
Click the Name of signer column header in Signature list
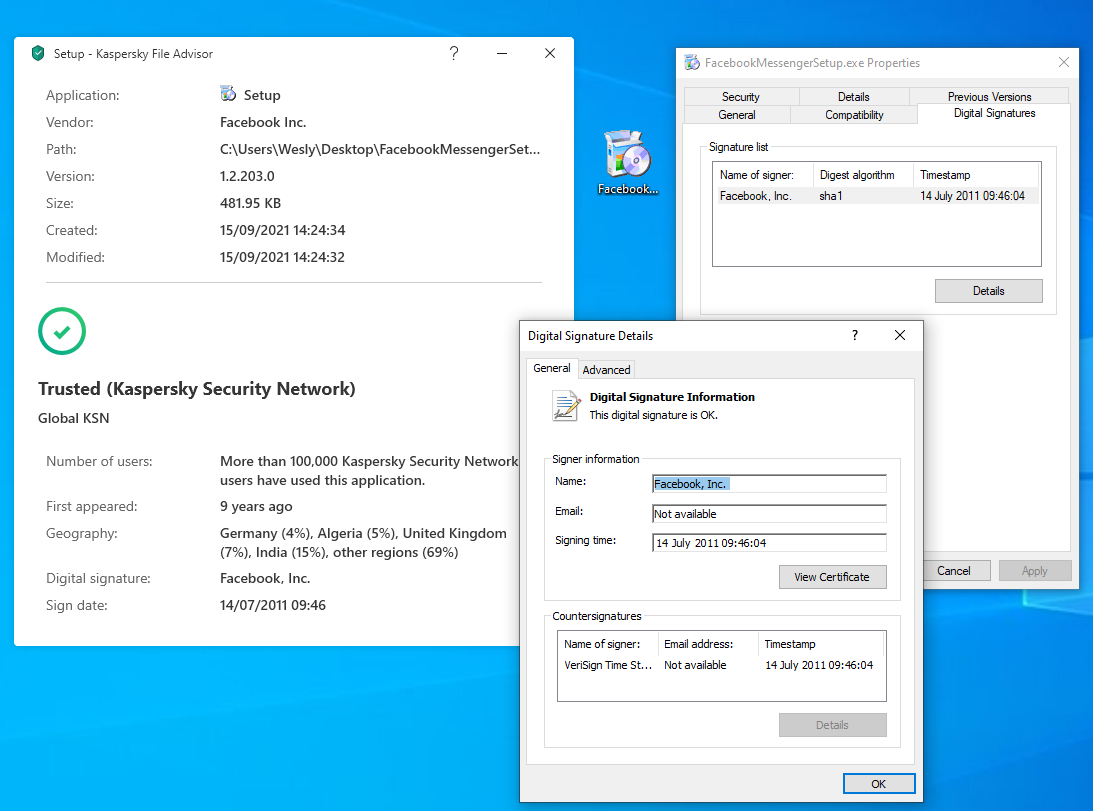point(763,175)
